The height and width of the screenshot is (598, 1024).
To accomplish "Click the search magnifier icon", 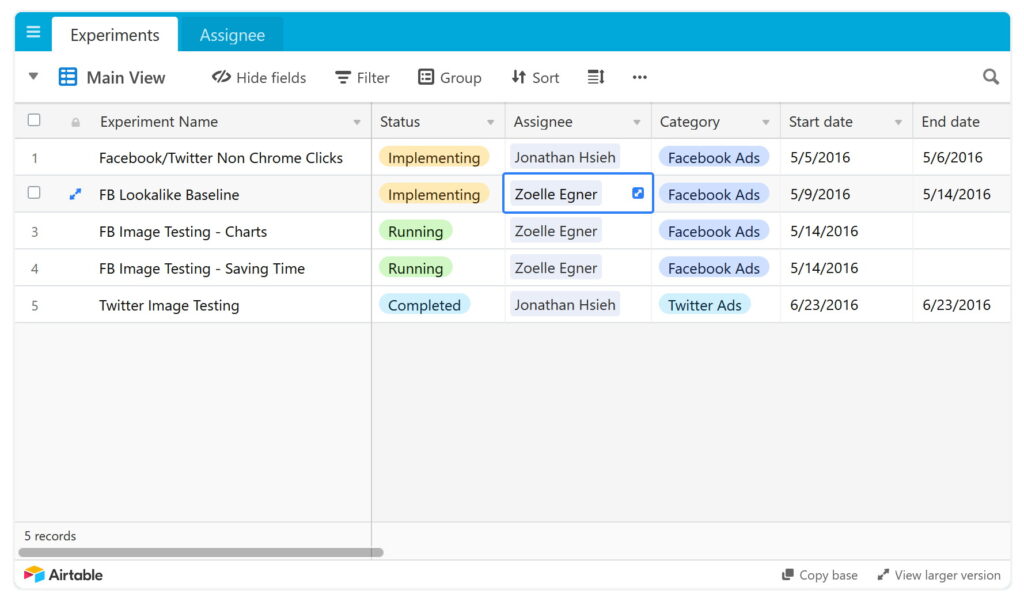I will click(990, 77).
